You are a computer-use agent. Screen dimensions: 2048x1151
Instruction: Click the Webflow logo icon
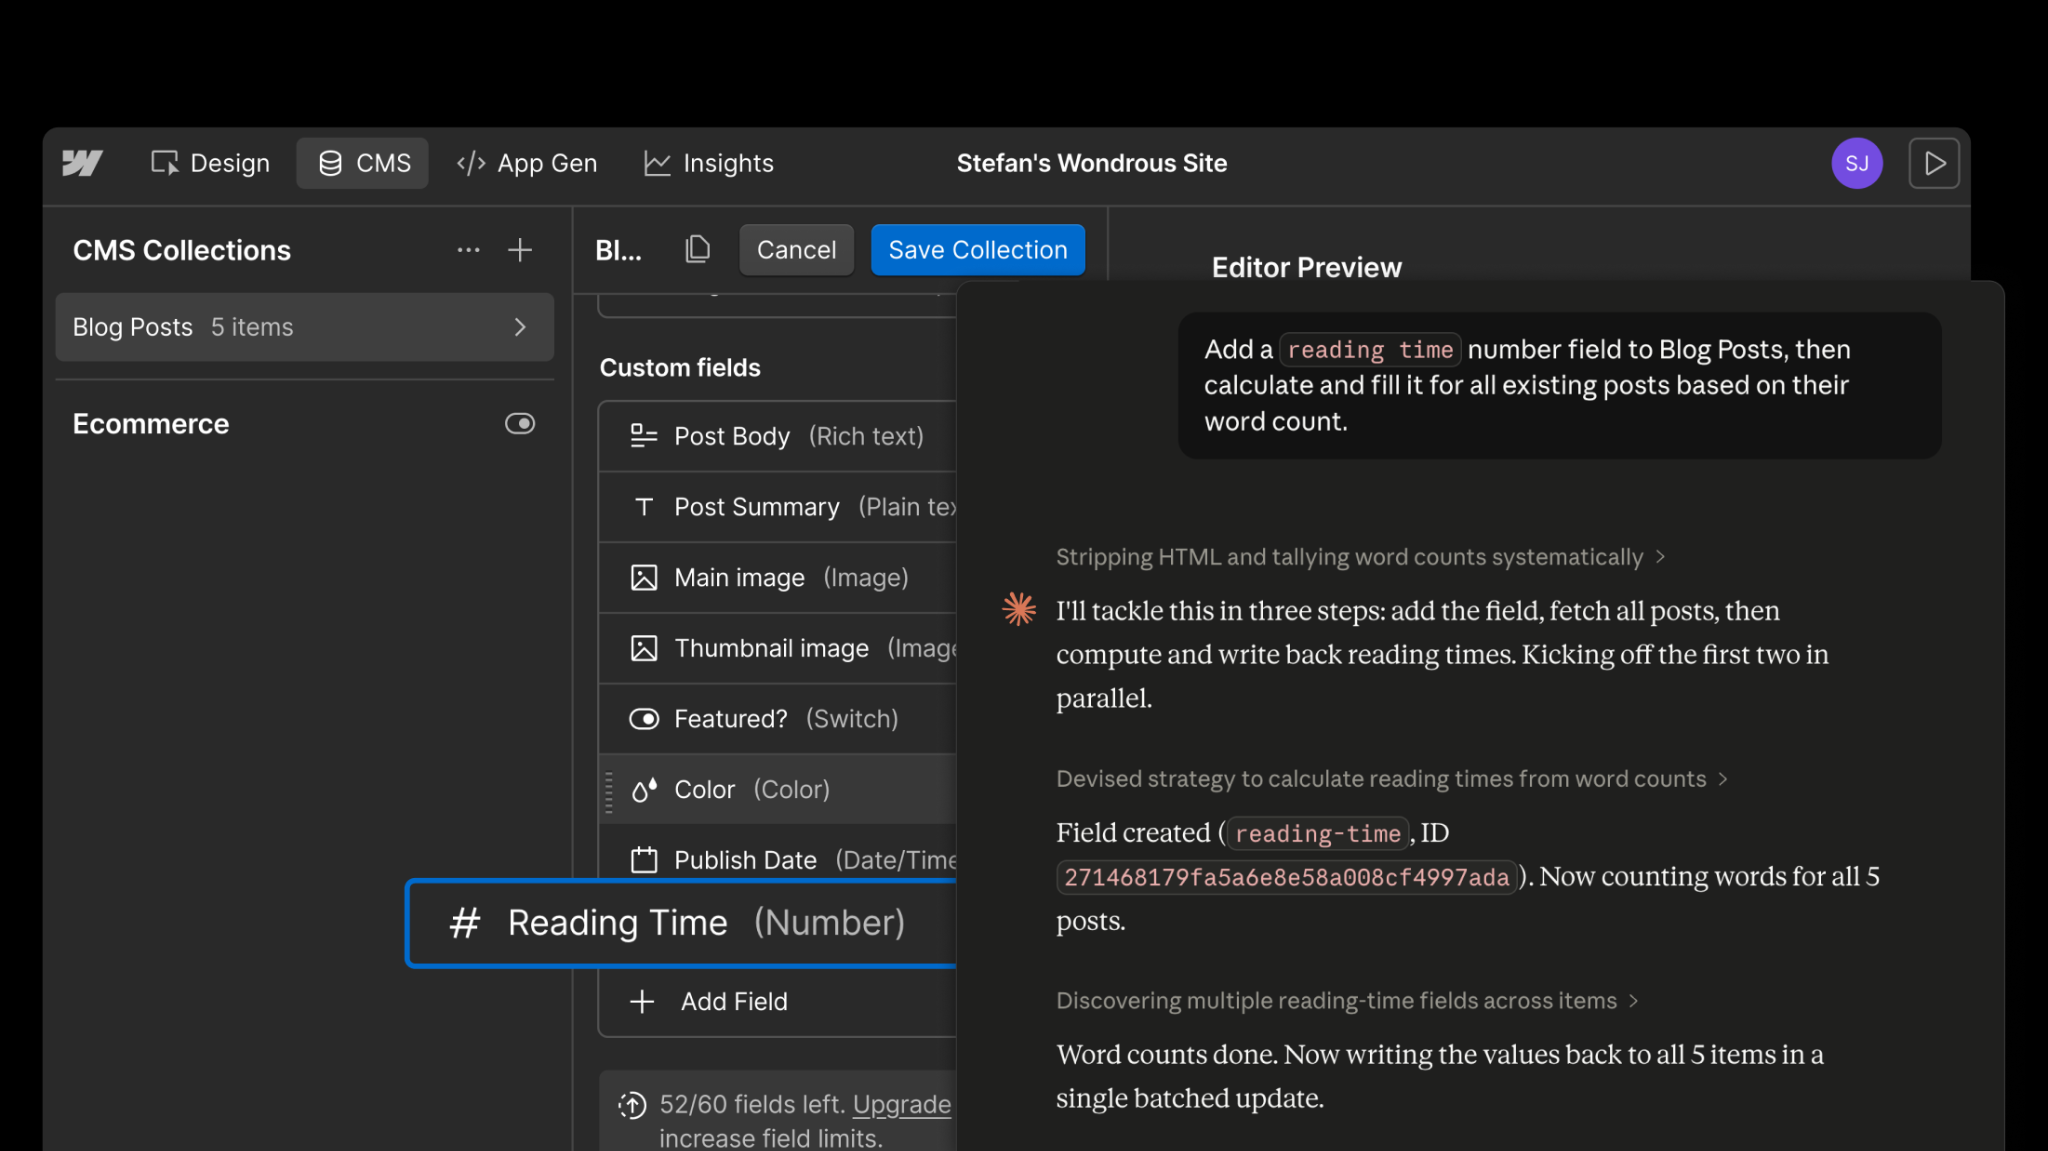[82, 163]
